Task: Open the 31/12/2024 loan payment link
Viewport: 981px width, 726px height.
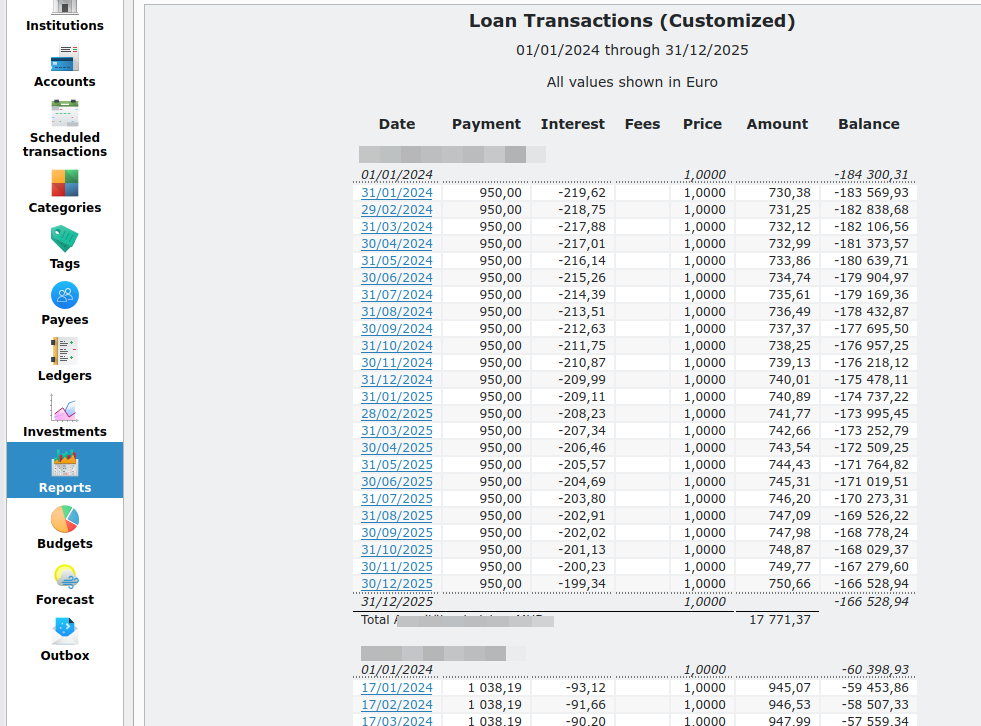Action: (x=397, y=380)
